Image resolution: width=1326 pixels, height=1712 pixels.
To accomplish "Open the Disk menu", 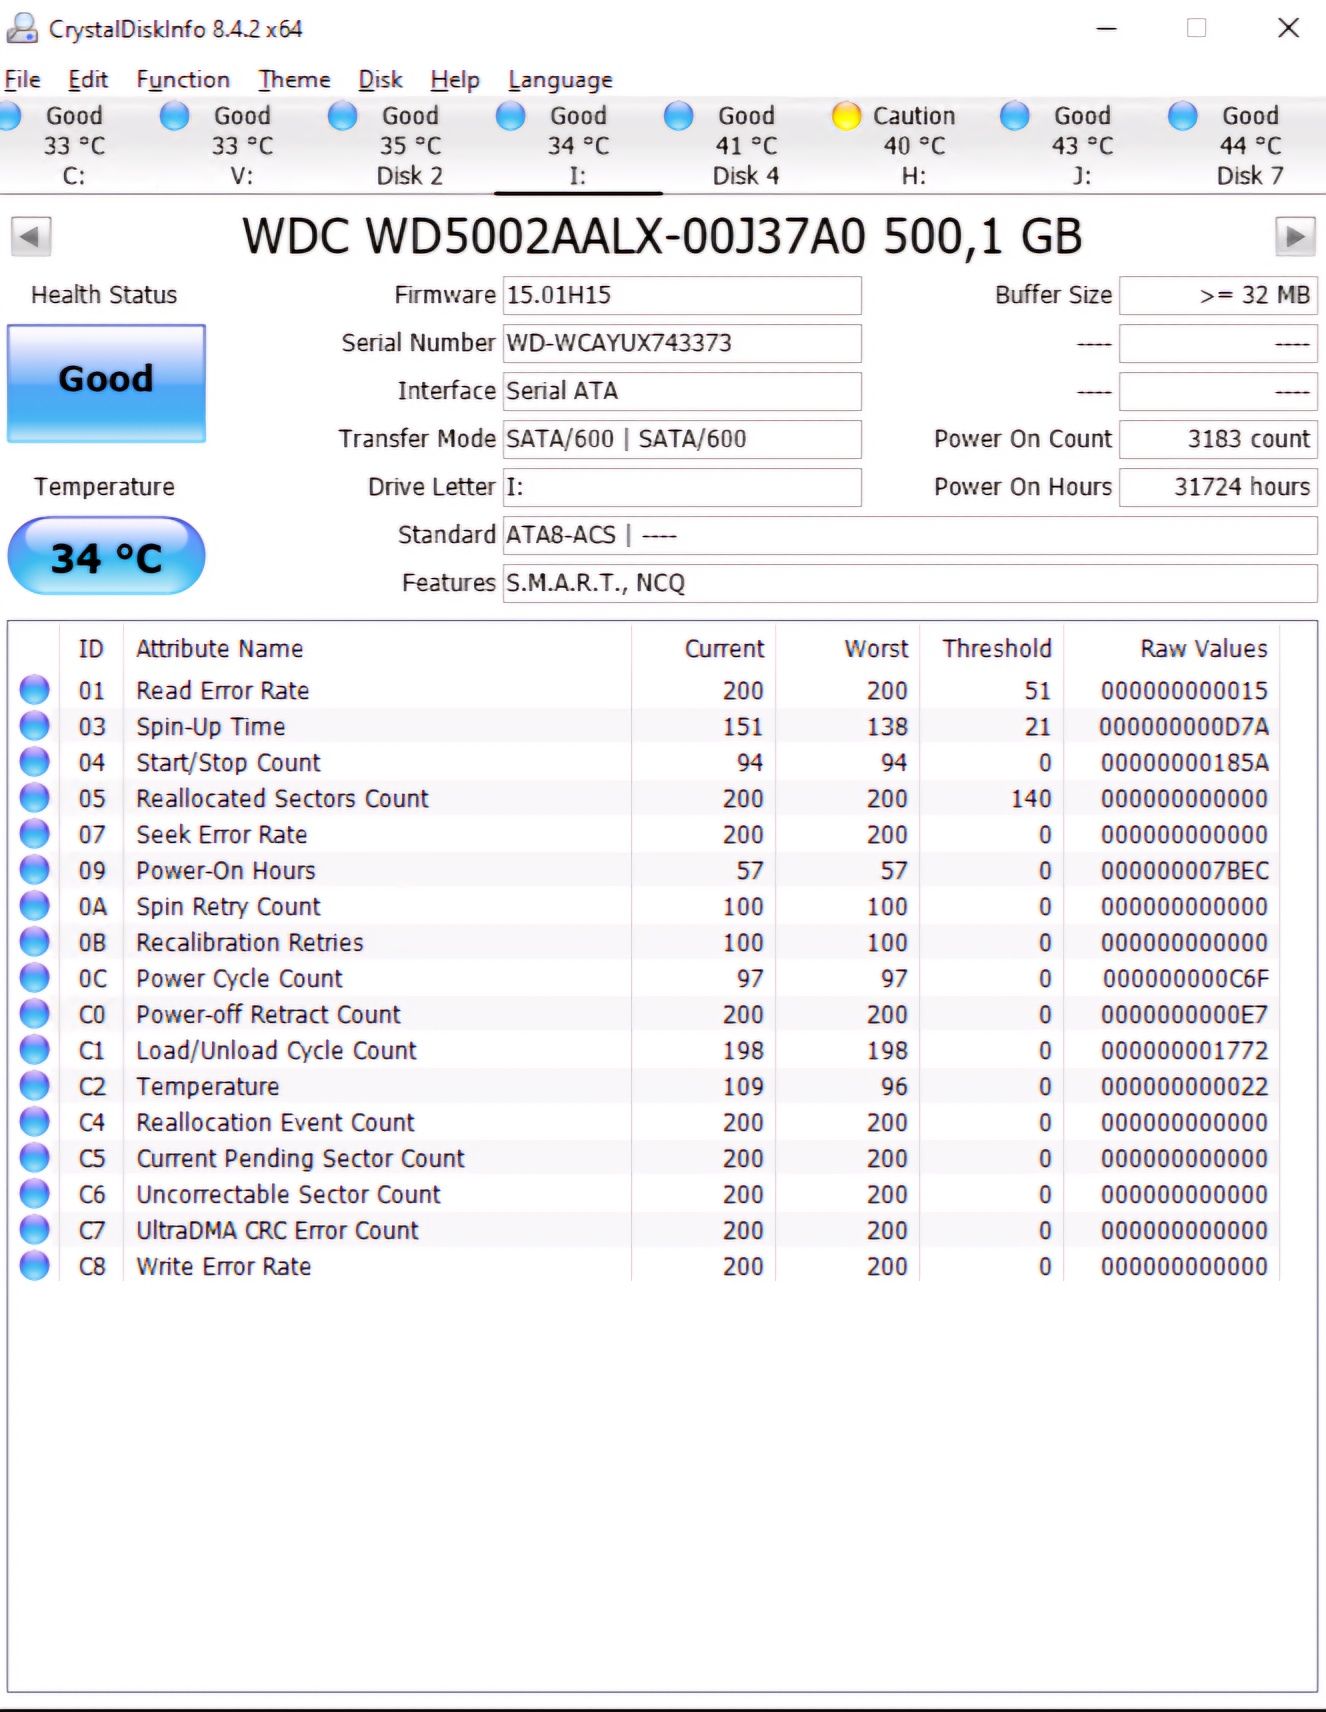I will 380,80.
